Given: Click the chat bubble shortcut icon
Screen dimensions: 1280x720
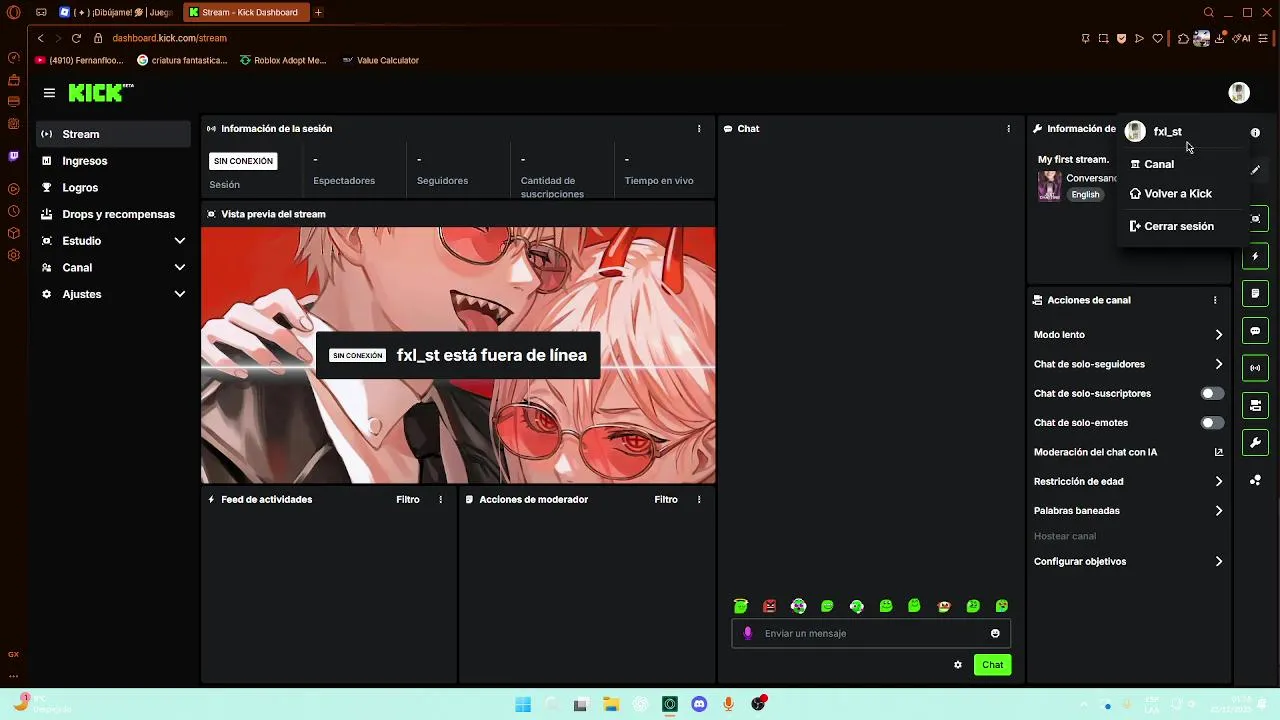Looking at the screenshot, I should pyautogui.click(x=1255, y=331).
